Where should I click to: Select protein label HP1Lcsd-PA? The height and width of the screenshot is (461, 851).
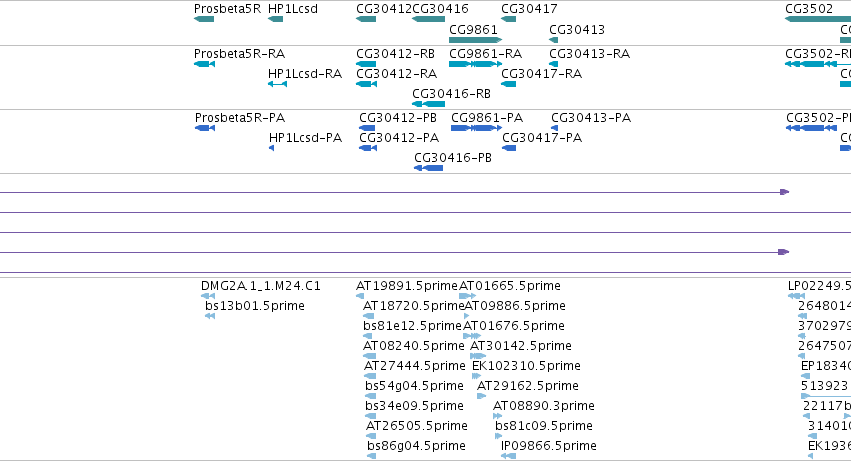306,138
